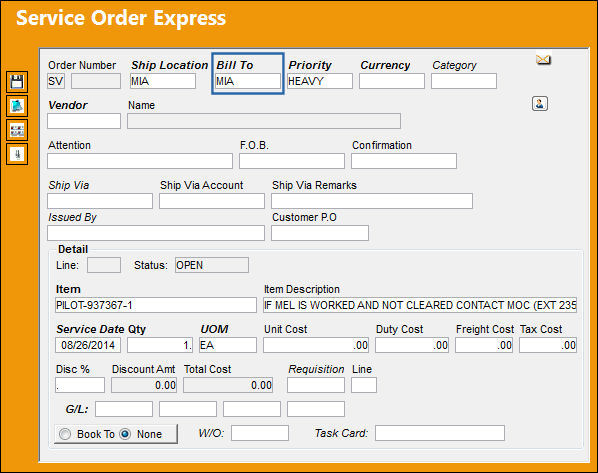
Task: Click the Order Number SV prefix box
Action: point(56,81)
